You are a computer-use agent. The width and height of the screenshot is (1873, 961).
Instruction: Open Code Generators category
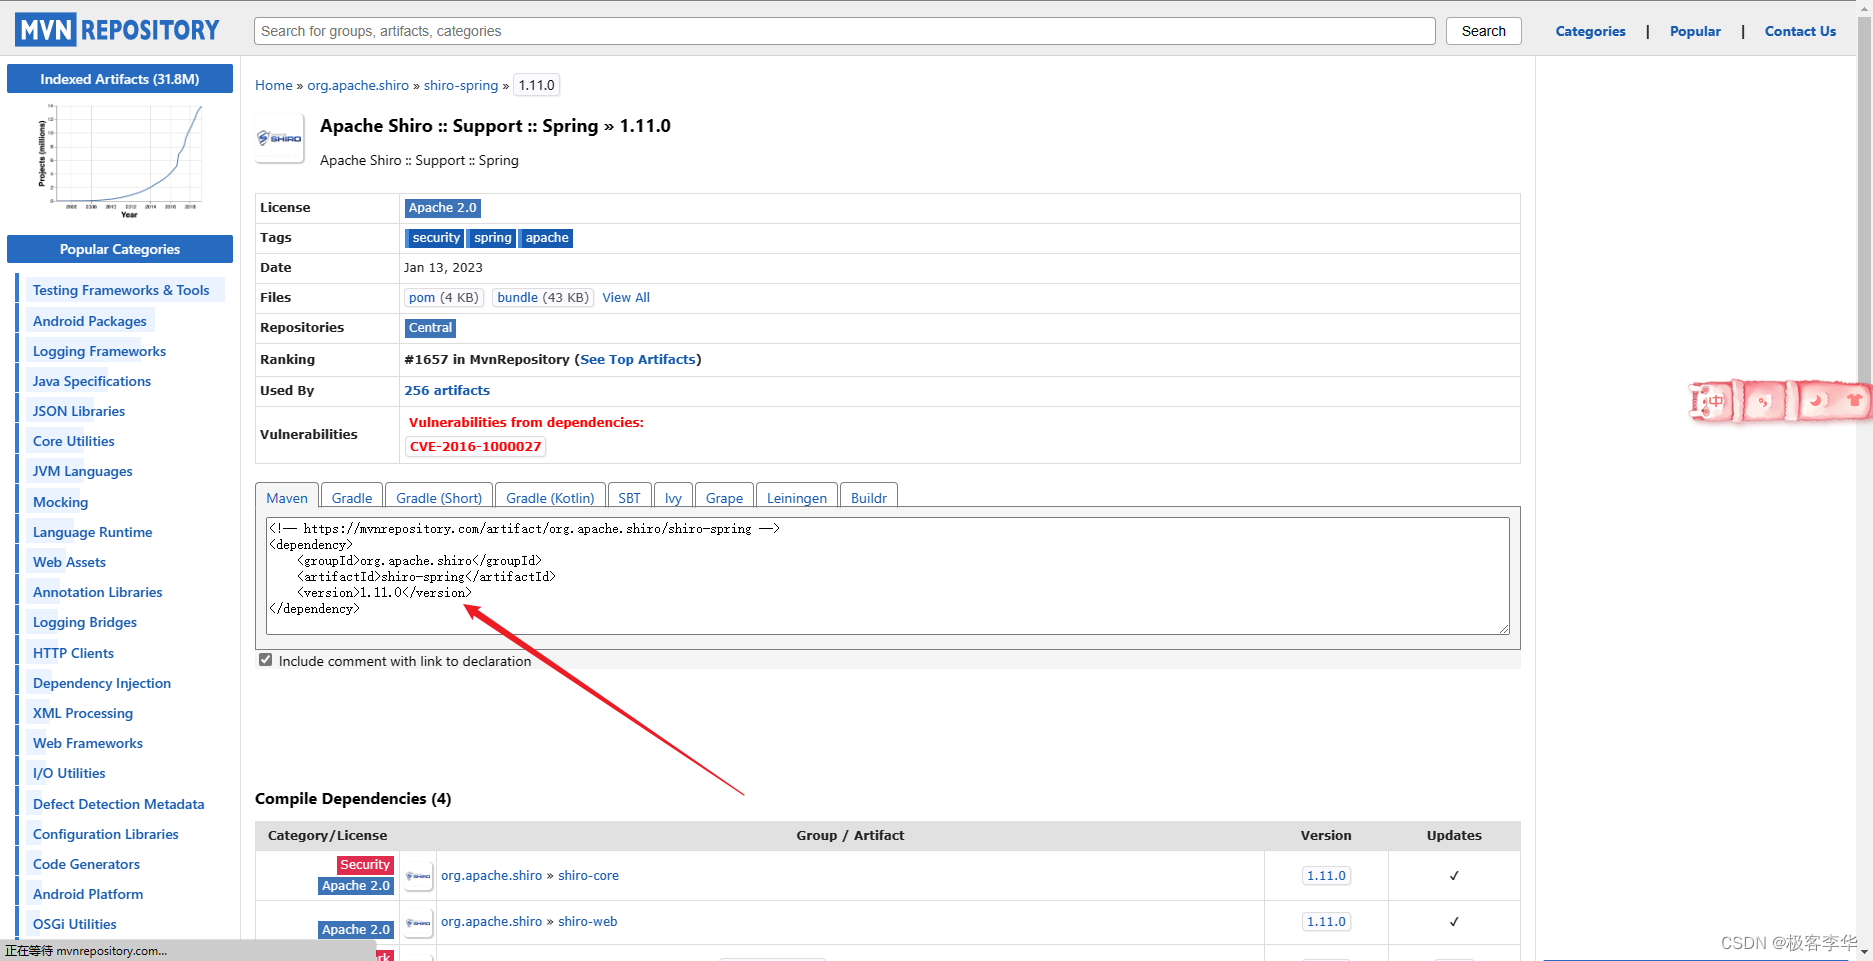click(x=87, y=864)
